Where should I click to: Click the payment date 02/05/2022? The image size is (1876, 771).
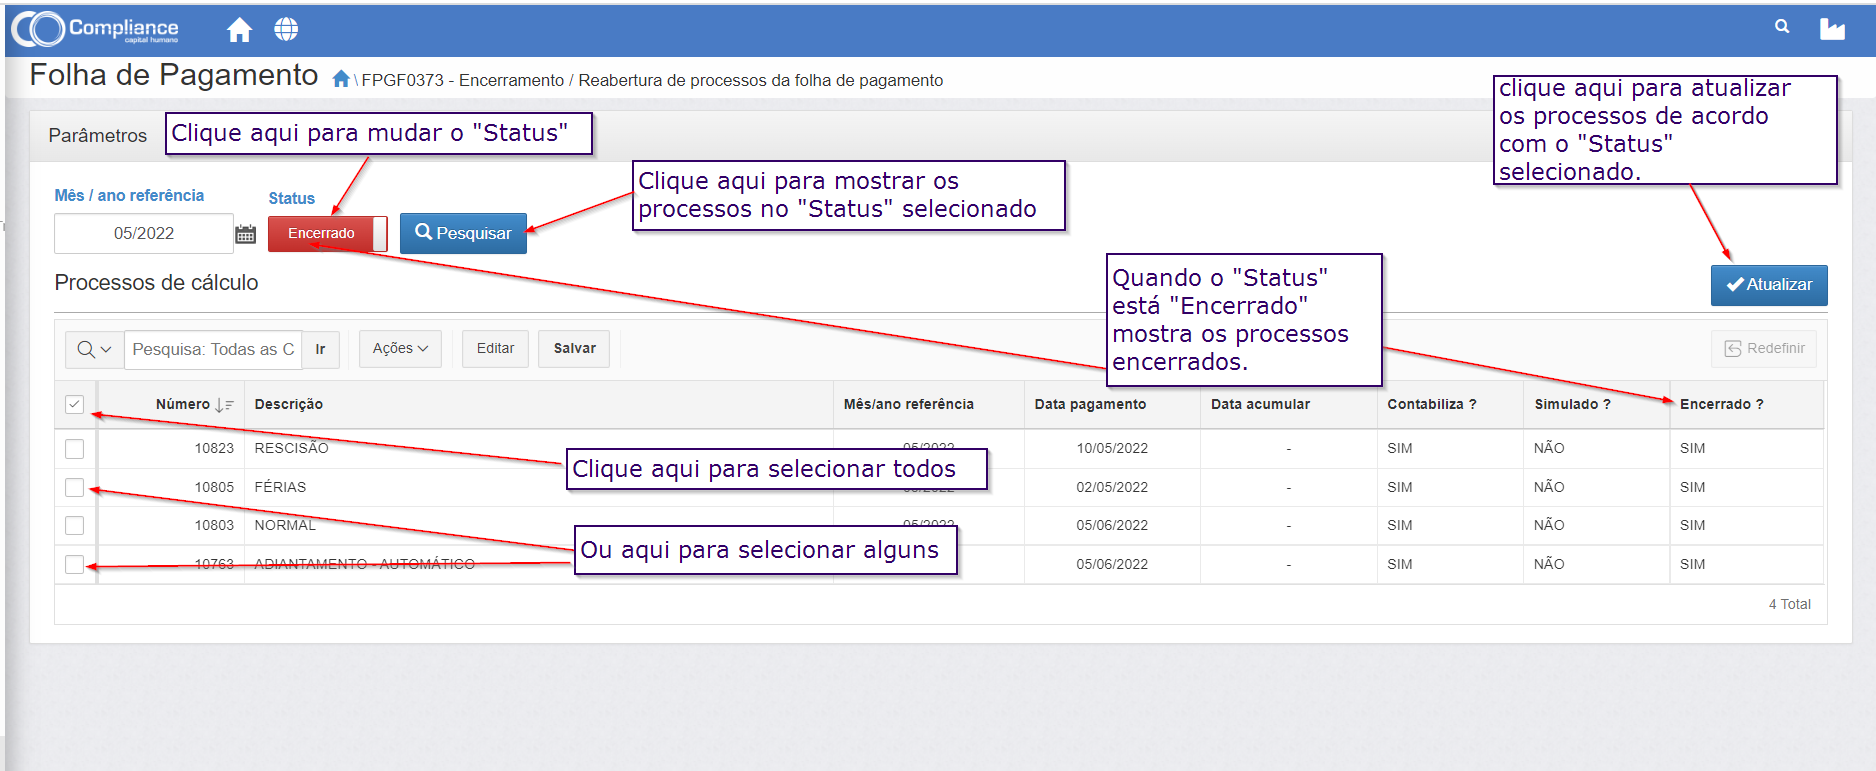1112,487
